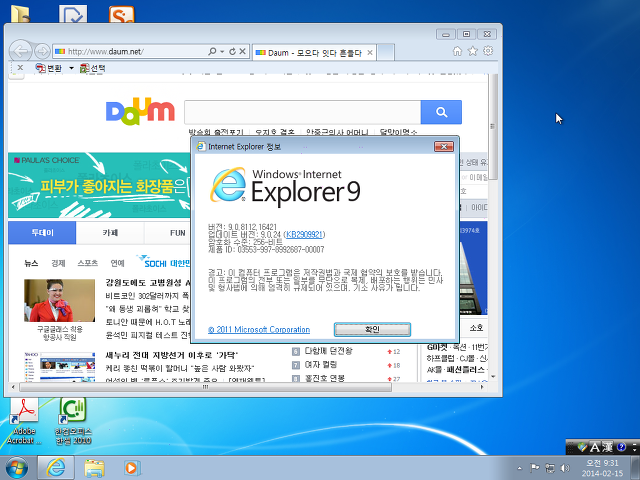
Task: Toggle the IME A input mode button
Action: (x=595, y=447)
